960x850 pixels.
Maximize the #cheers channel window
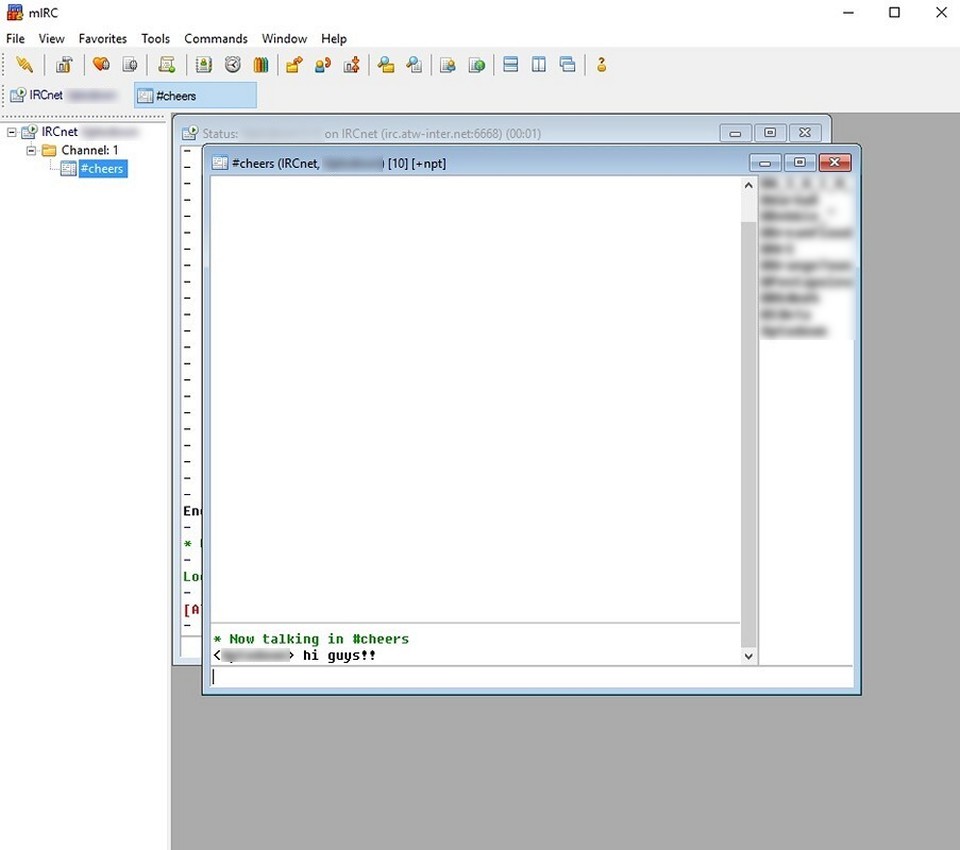tap(800, 162)
